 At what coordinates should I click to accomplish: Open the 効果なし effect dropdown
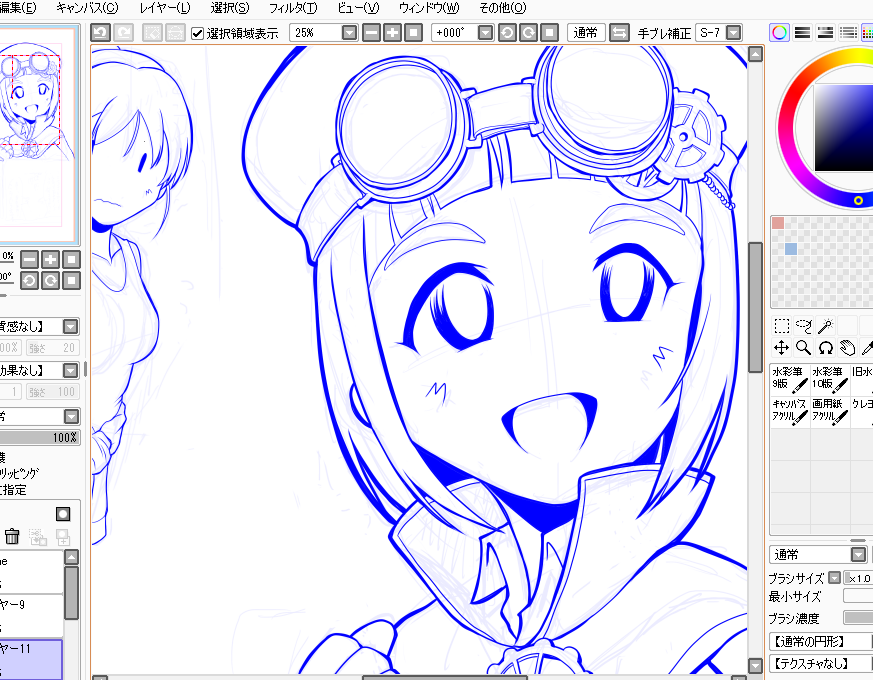(70, 370)
